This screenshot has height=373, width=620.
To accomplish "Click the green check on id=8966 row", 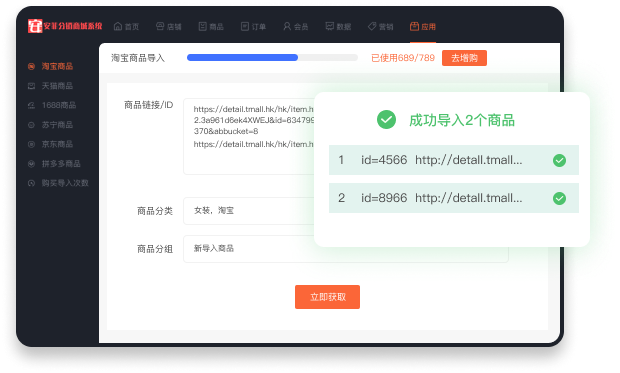I will click(x=559, y=198).
